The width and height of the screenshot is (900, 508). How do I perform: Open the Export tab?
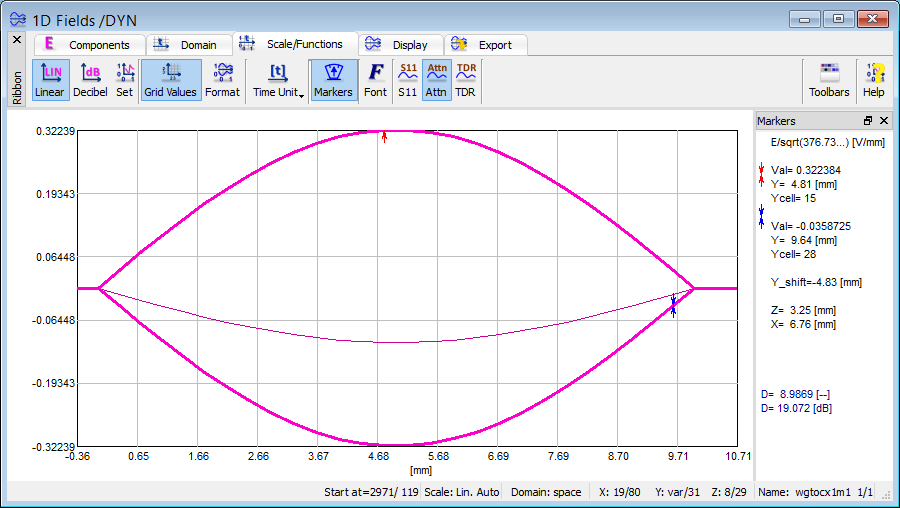484,45
